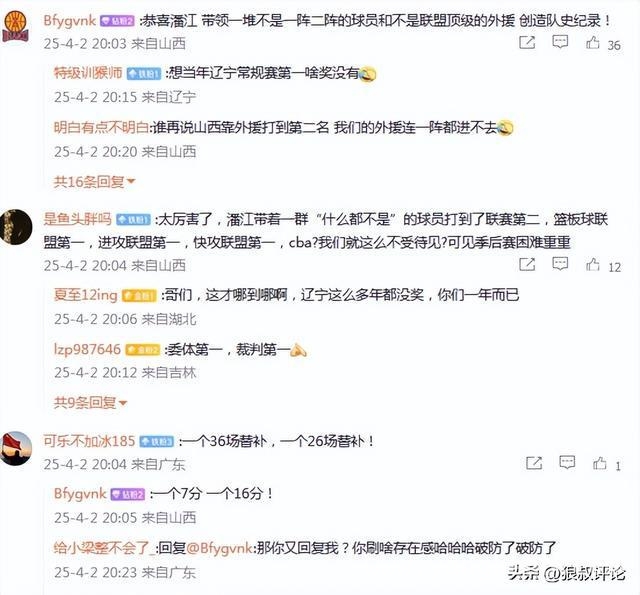The image size is (640, 595).
Task: Share Bfygvnk's top comment
Action: [527, 42]
